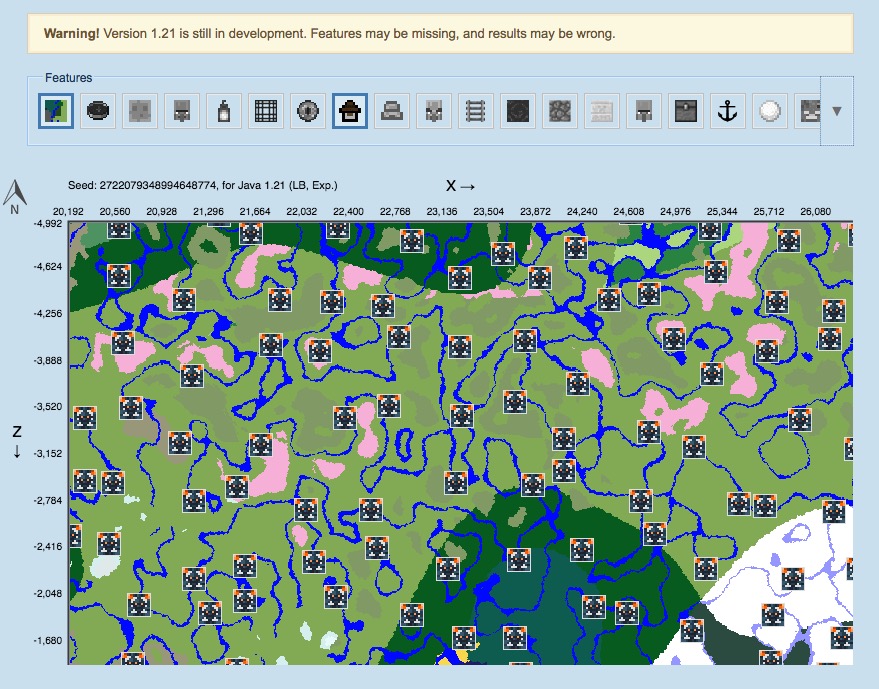
Task: Click Z coordinate label -2,048
Action: point(48,594)
